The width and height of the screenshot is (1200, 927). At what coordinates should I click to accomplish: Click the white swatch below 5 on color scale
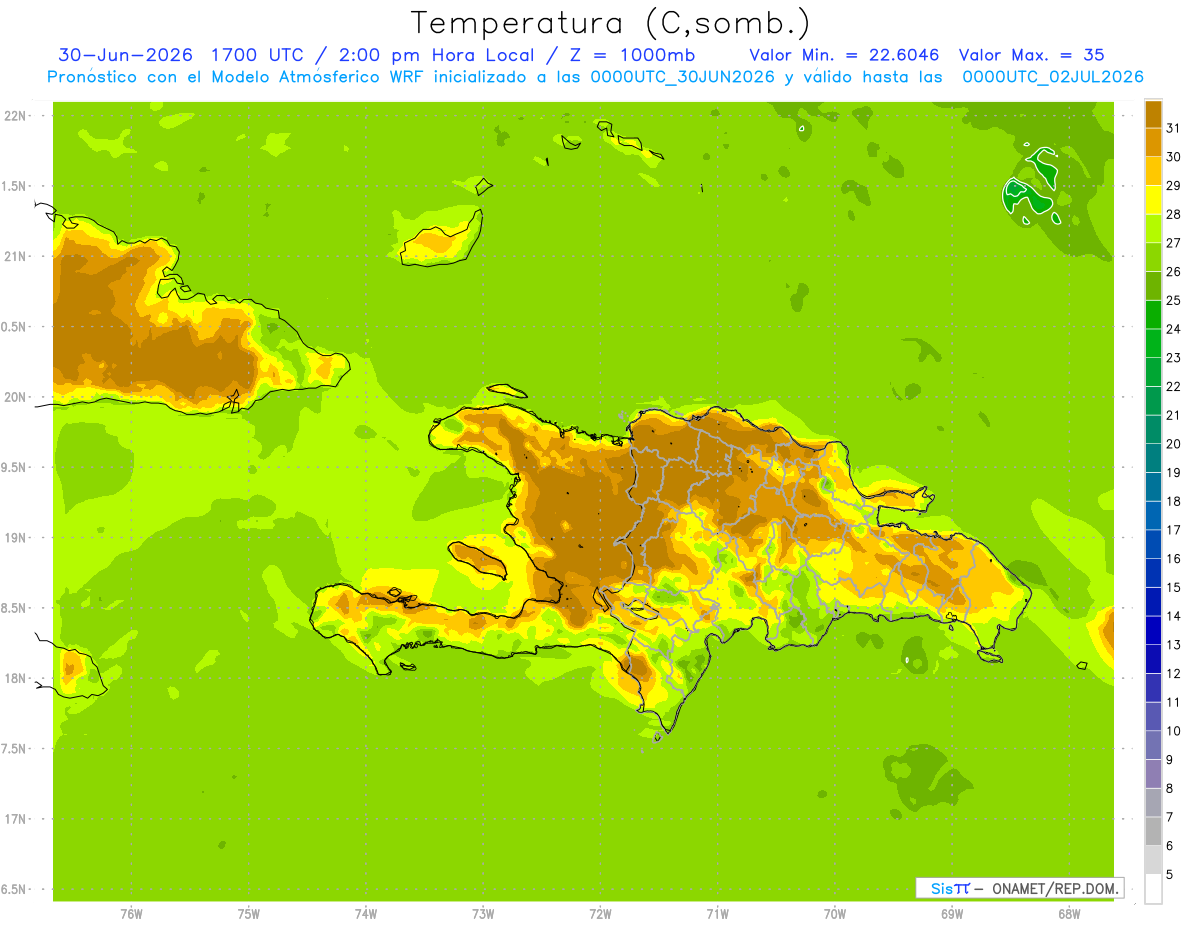1153,889
